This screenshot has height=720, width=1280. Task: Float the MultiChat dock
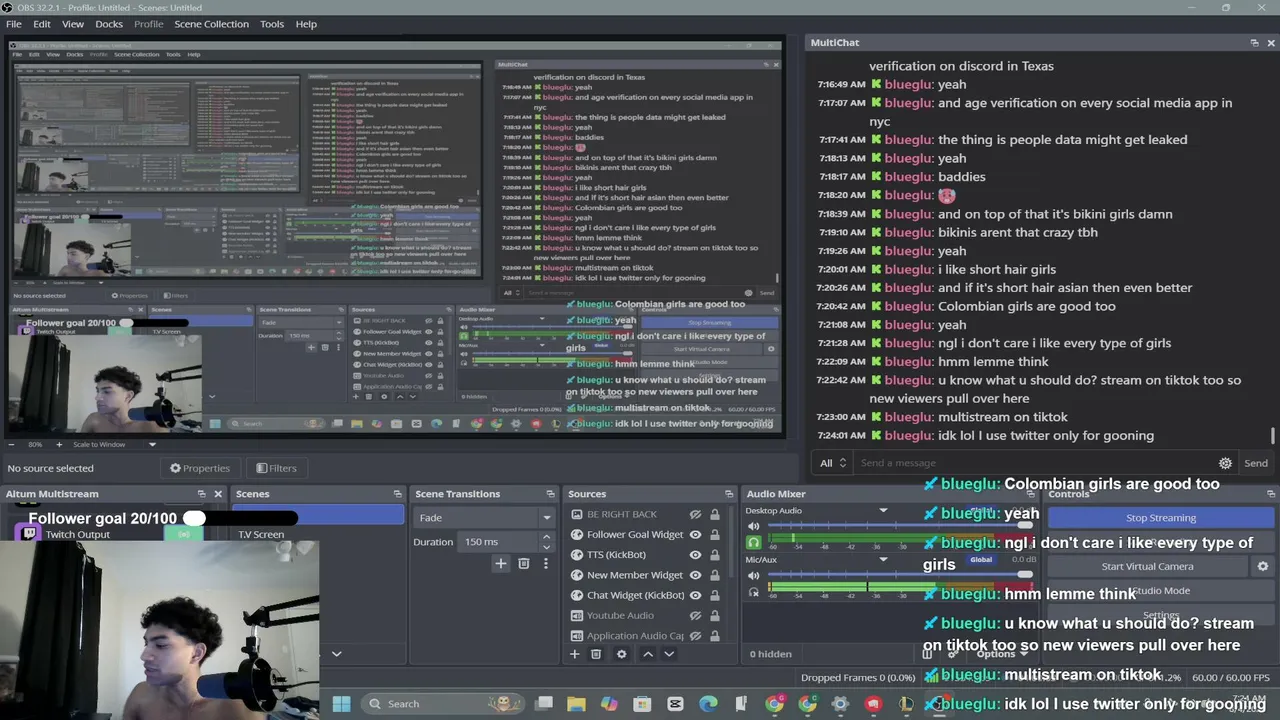click(1254, 43)
